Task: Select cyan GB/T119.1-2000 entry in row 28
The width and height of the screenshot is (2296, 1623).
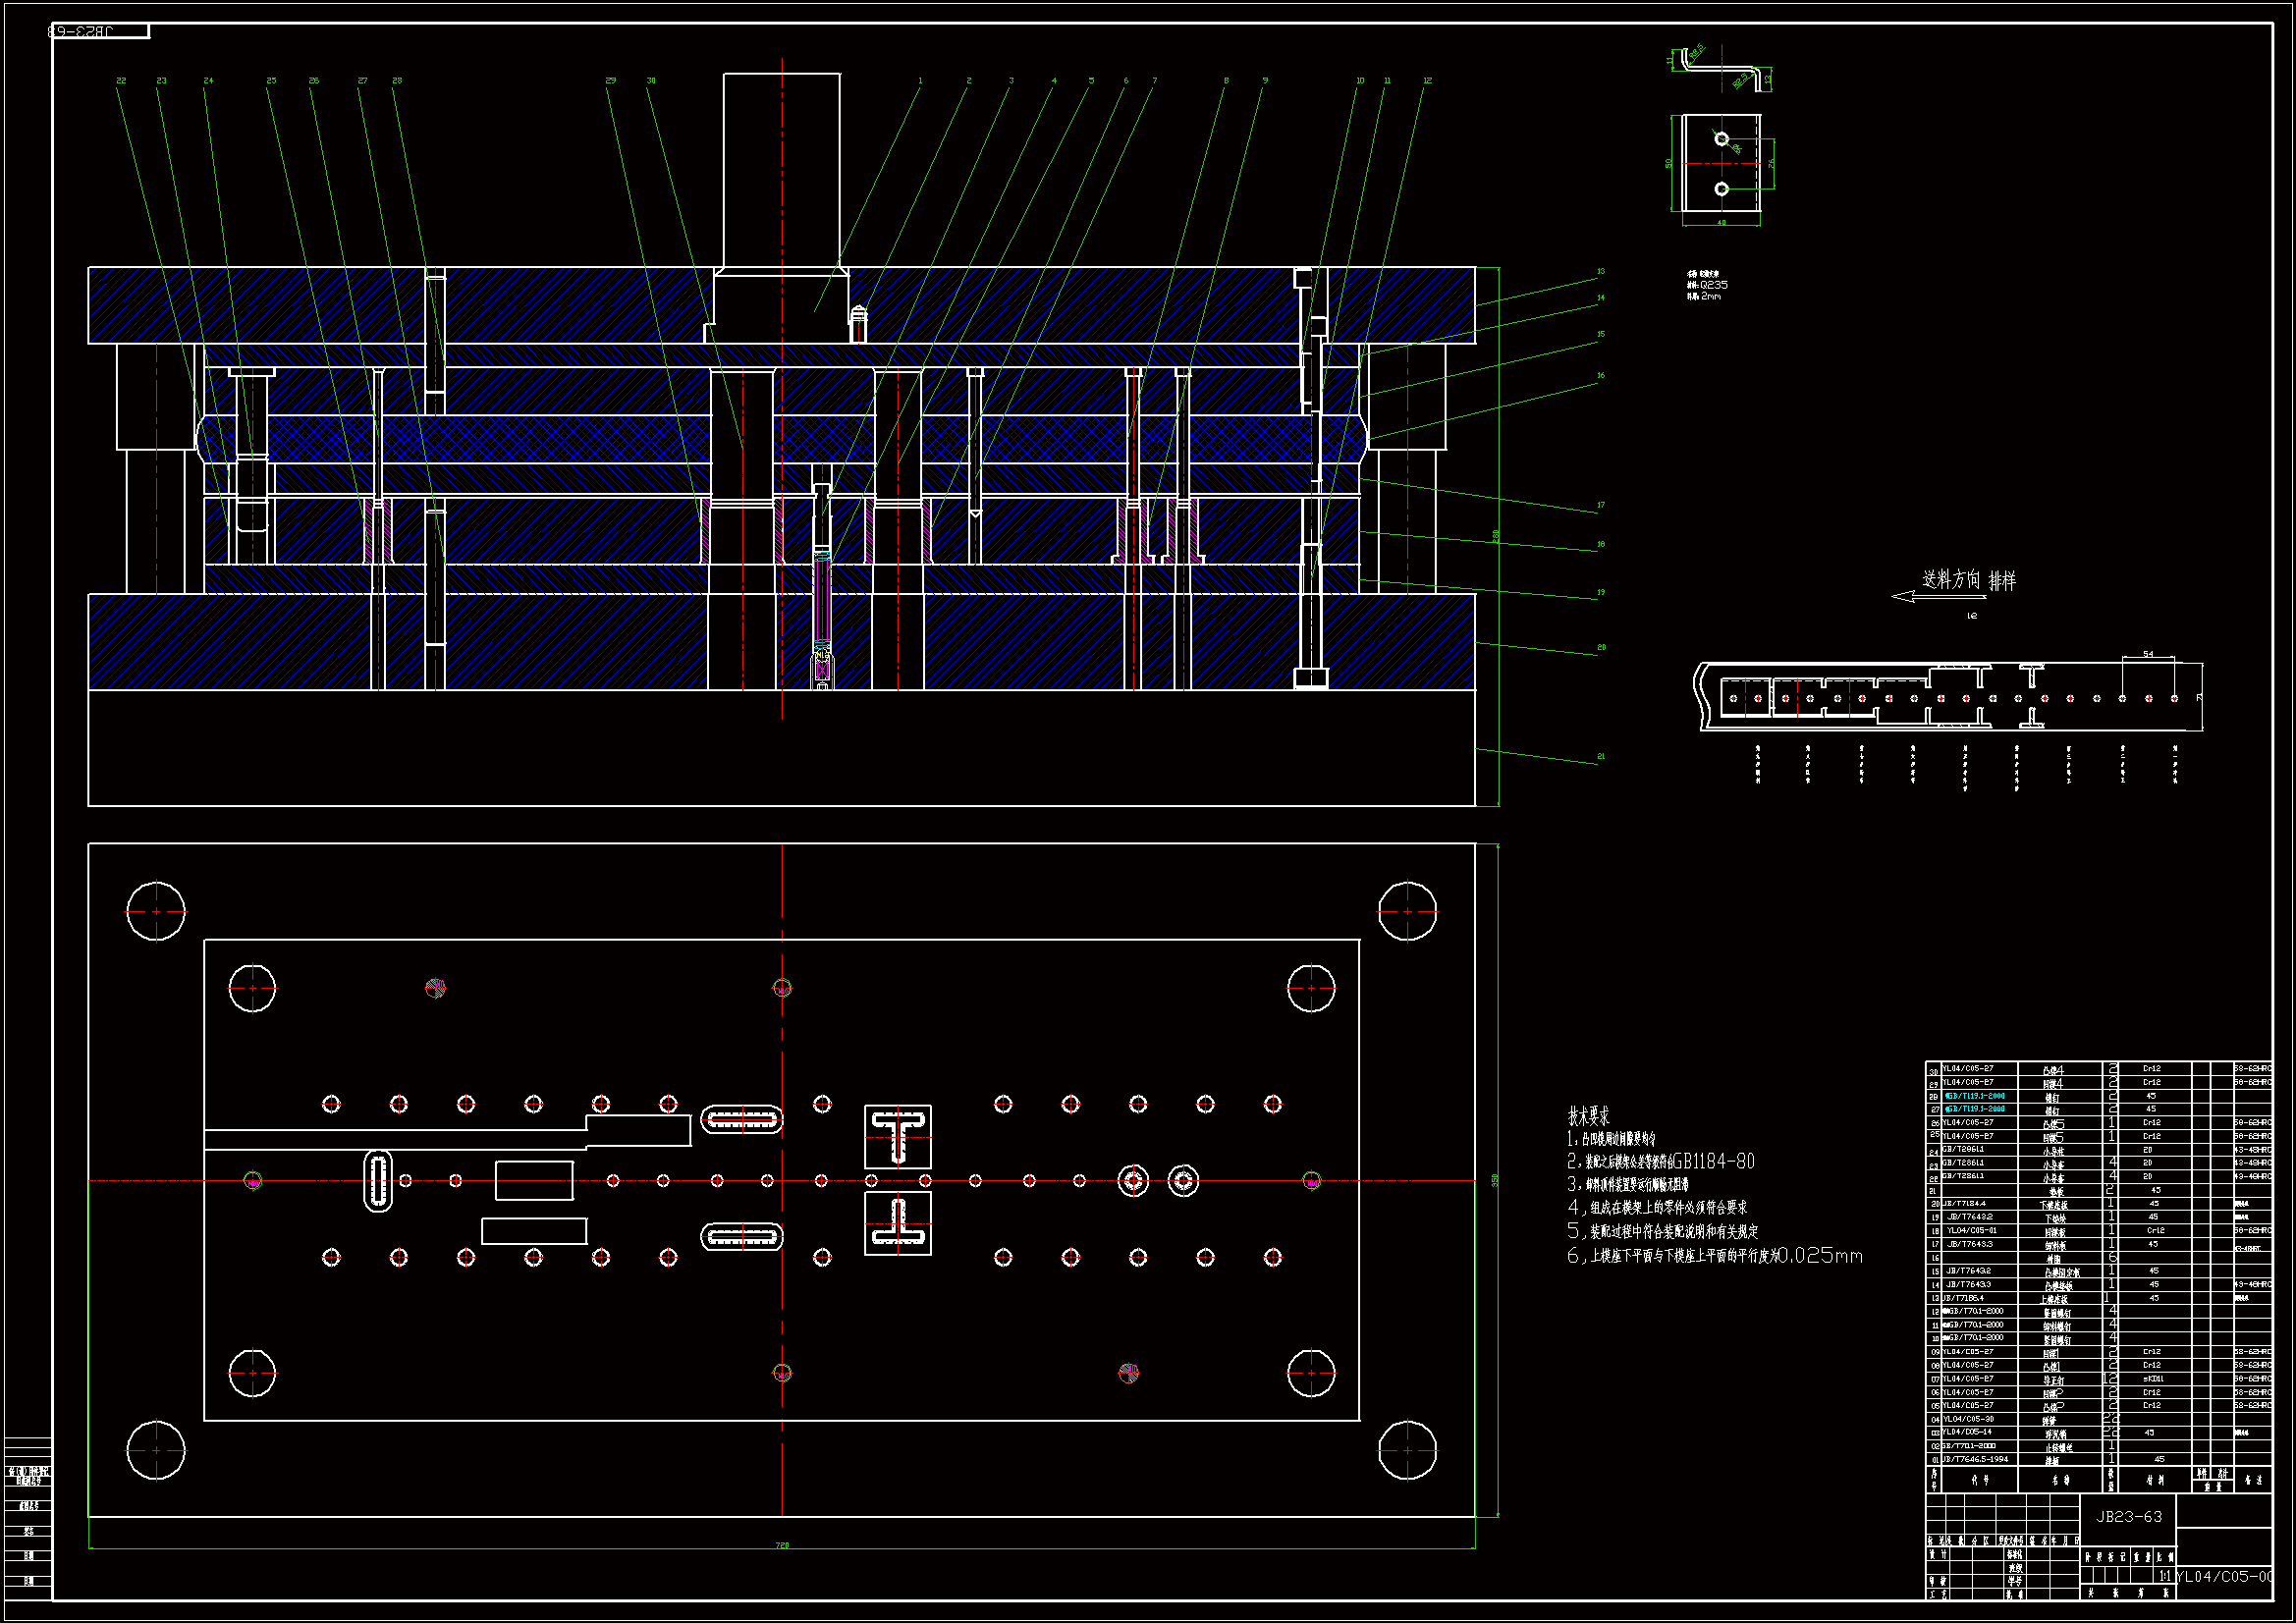Action: click(1975, 1096)
